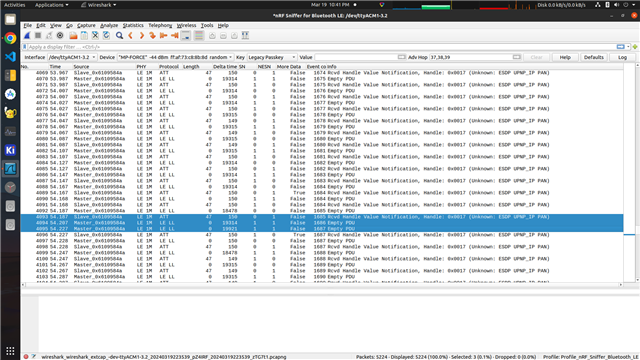Open capture file properties from the status bar

(x=33, y=357)
